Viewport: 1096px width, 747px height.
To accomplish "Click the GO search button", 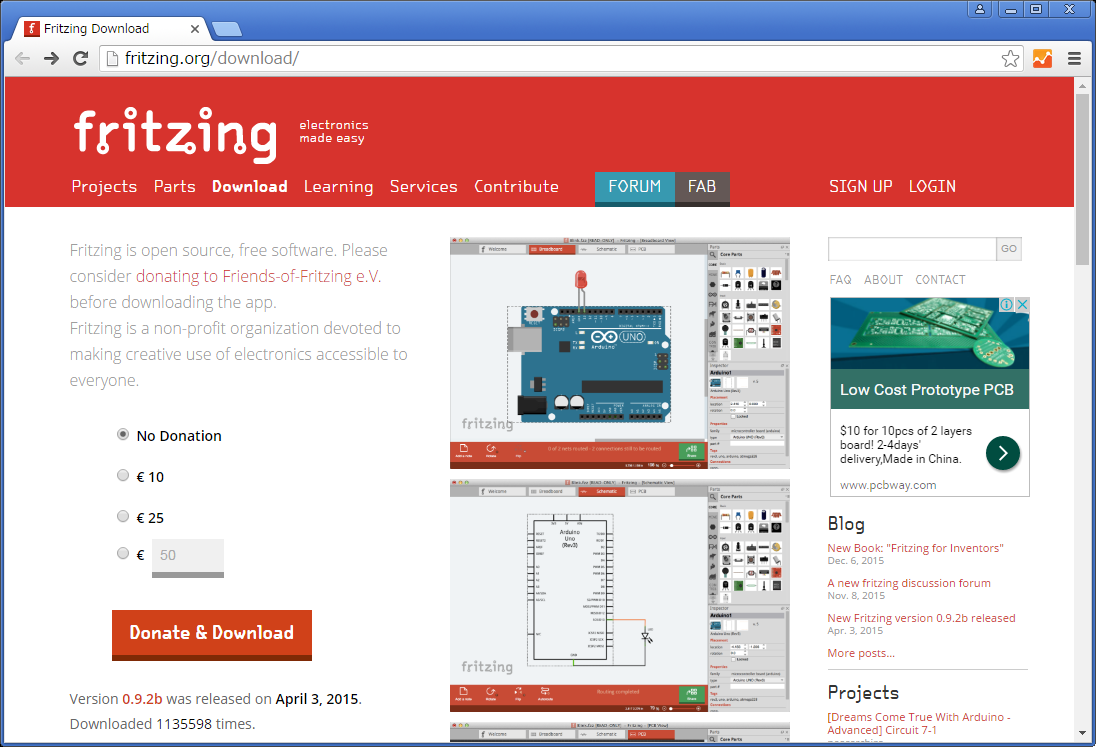I will coord(1009,249).
